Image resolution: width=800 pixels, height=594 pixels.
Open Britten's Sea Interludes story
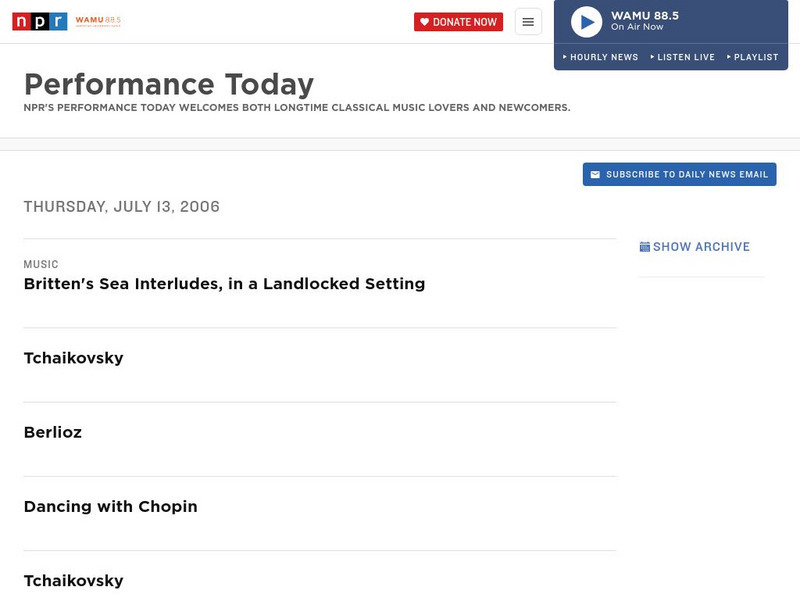pos(224,283)
